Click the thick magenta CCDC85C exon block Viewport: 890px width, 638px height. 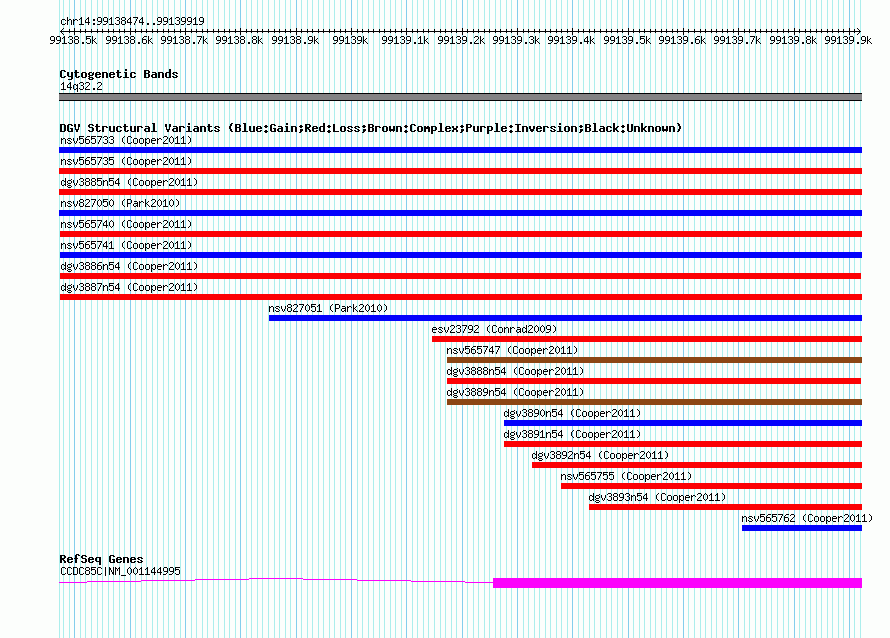pyautogui.click(x=678, y=583)
